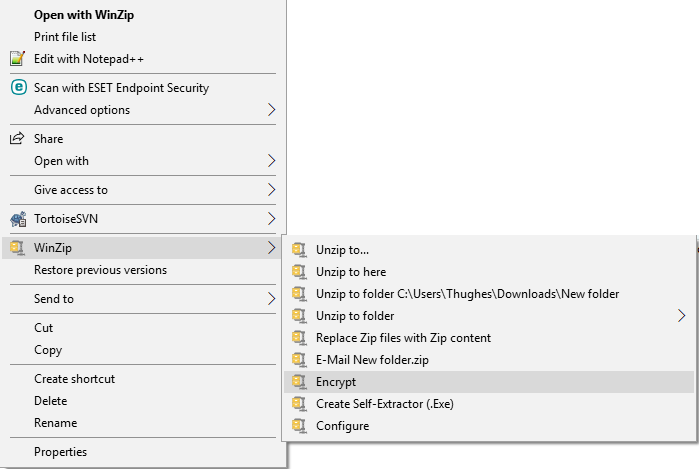Select Encrypt from the WinZip submenu
699x469 pixels.
336,382
